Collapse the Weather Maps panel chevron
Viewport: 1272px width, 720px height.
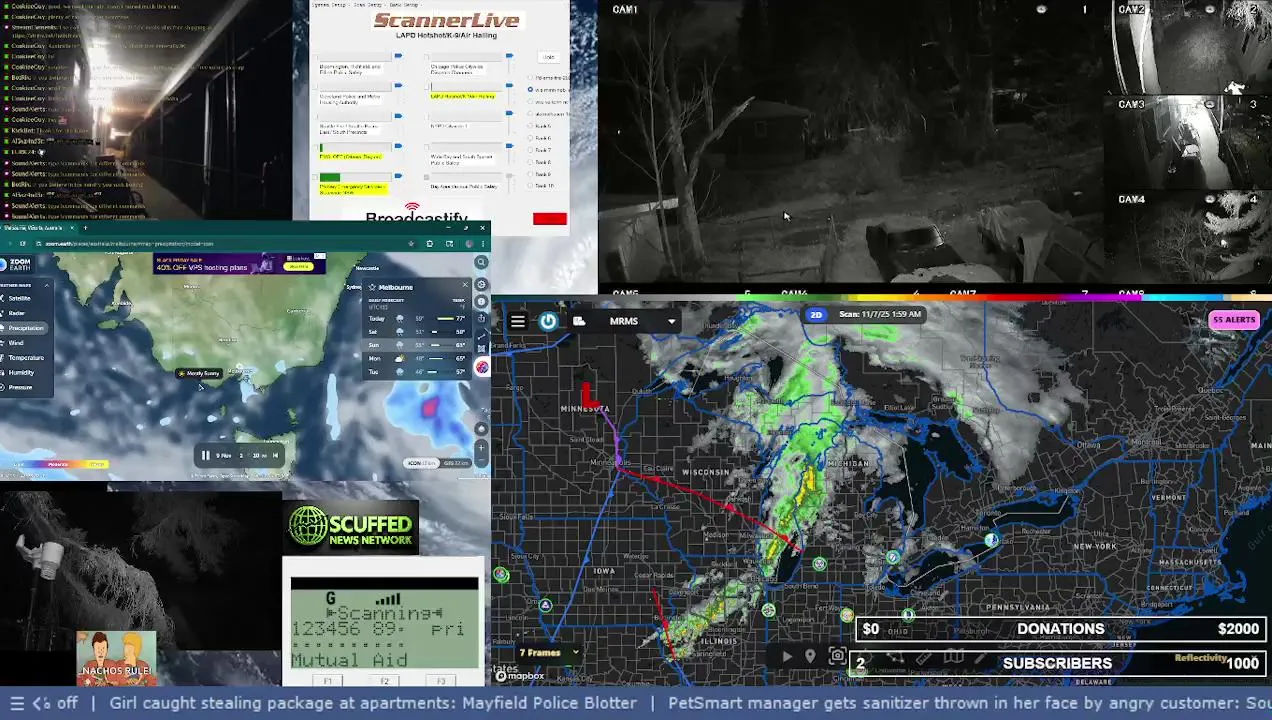coord(46,285)
